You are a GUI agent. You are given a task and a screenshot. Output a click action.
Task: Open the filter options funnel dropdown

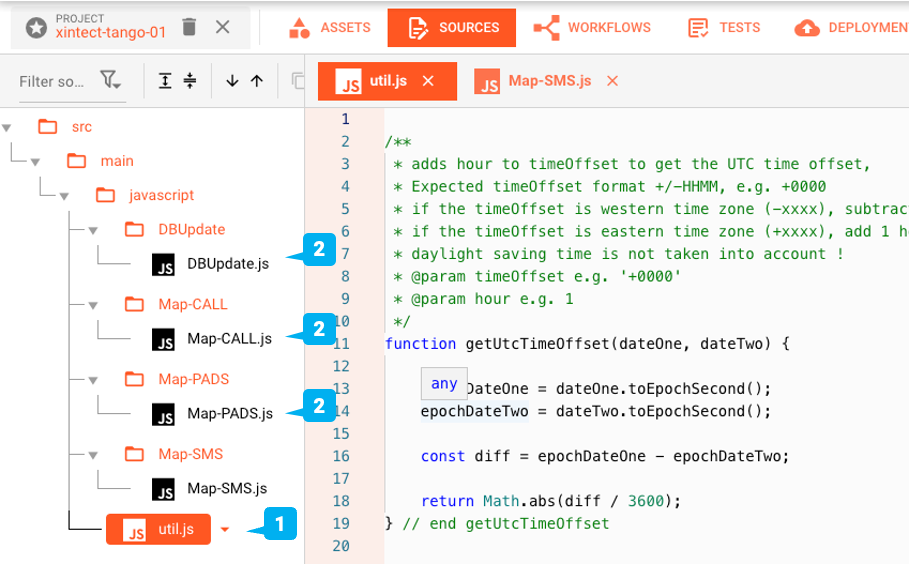tap(110, 81)
